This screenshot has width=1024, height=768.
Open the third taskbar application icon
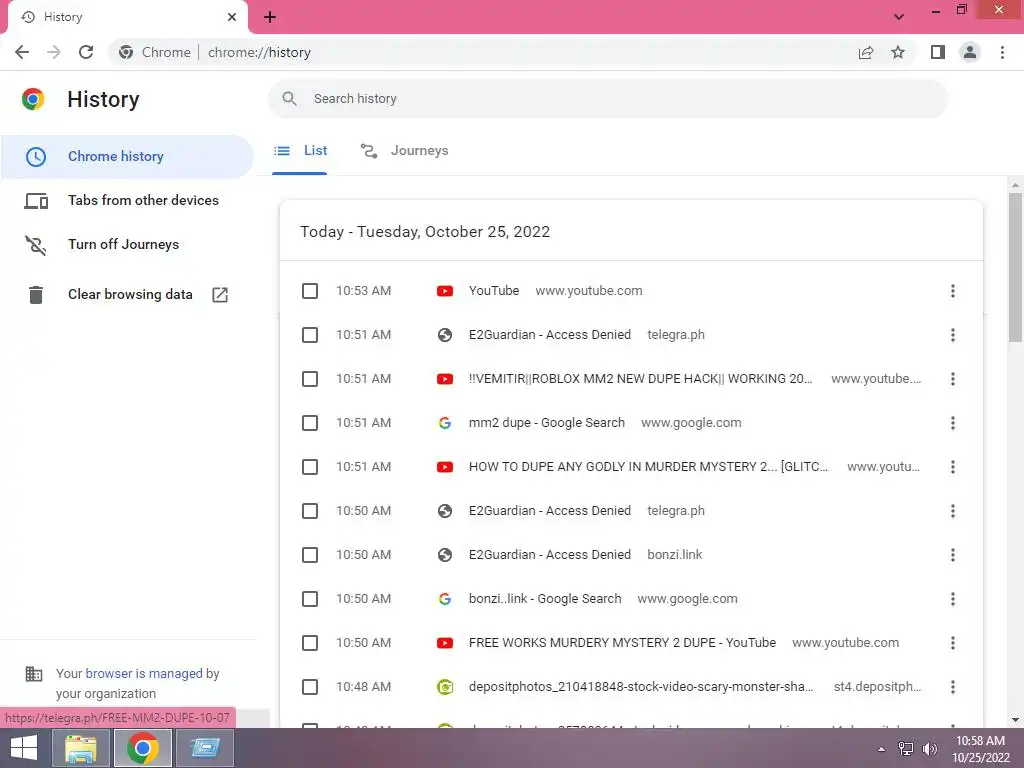(205, 748)
